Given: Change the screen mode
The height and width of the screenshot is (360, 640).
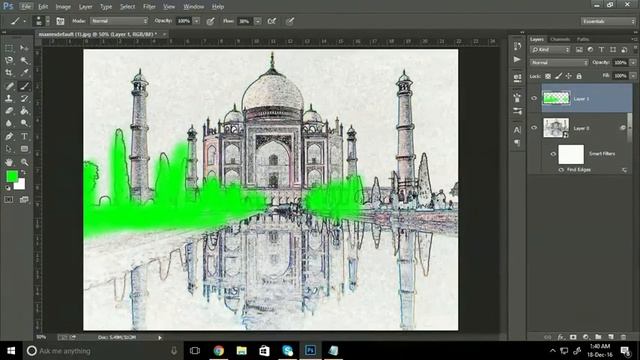Looking at the screenshot, I should [24, 200].
